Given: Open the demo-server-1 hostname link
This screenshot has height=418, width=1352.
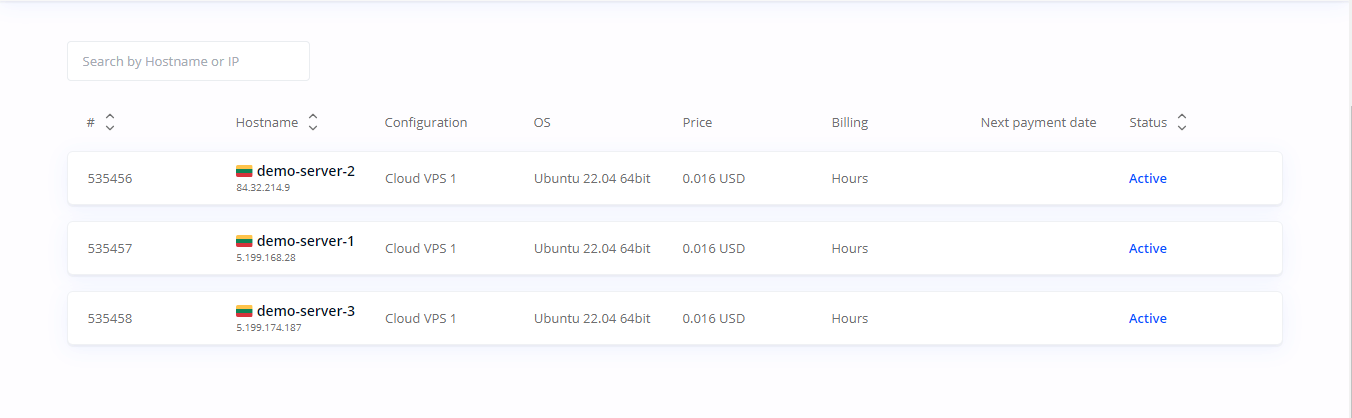Looking at the screenshot, I should click(x=305, y=241).
